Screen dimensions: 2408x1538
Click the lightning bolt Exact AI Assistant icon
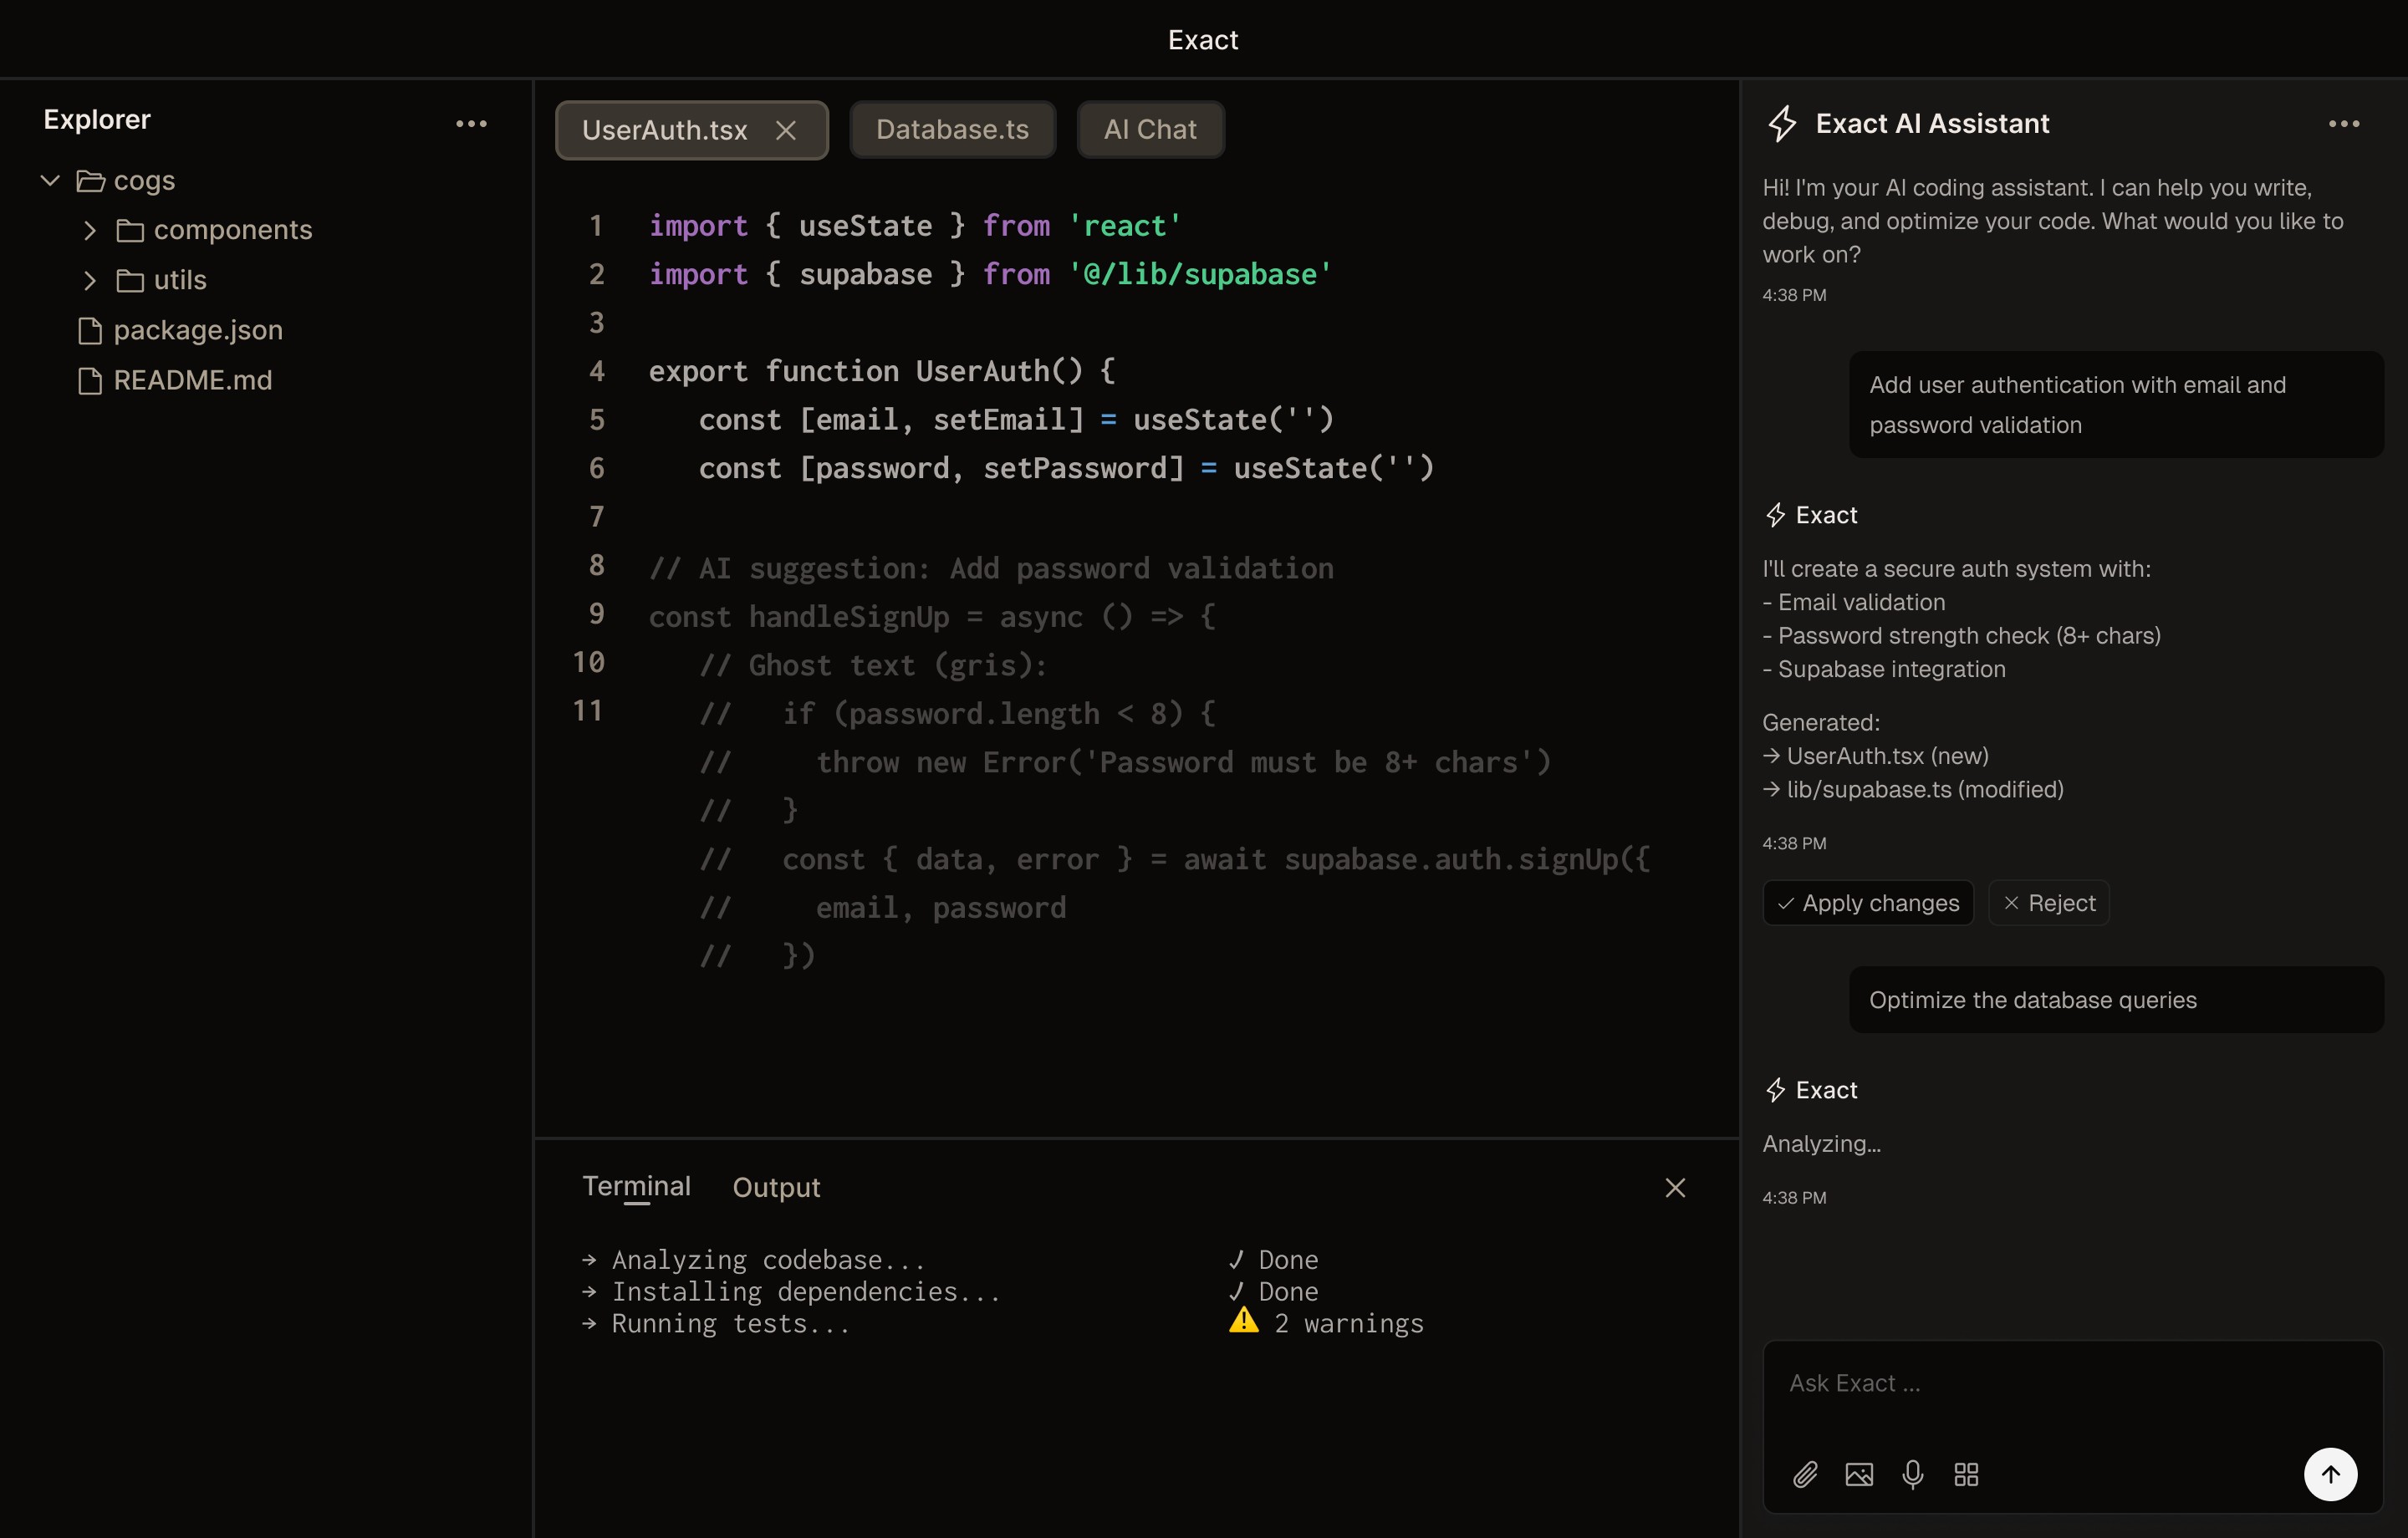pos(1783,124)
